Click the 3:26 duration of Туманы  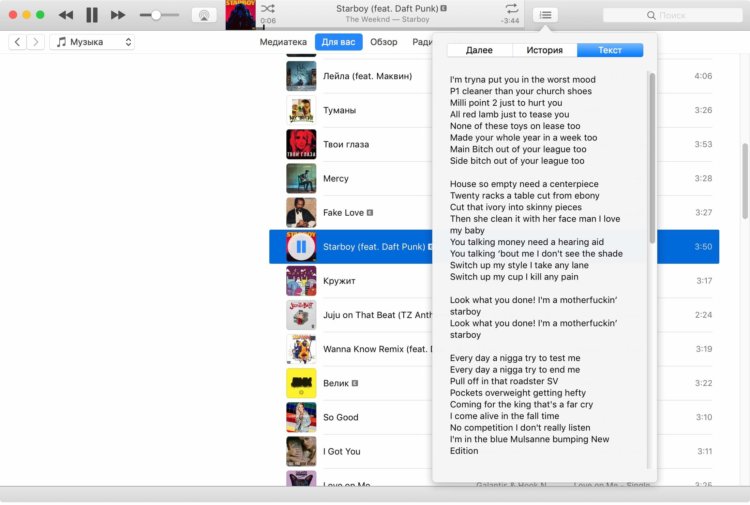click(703, 110)
